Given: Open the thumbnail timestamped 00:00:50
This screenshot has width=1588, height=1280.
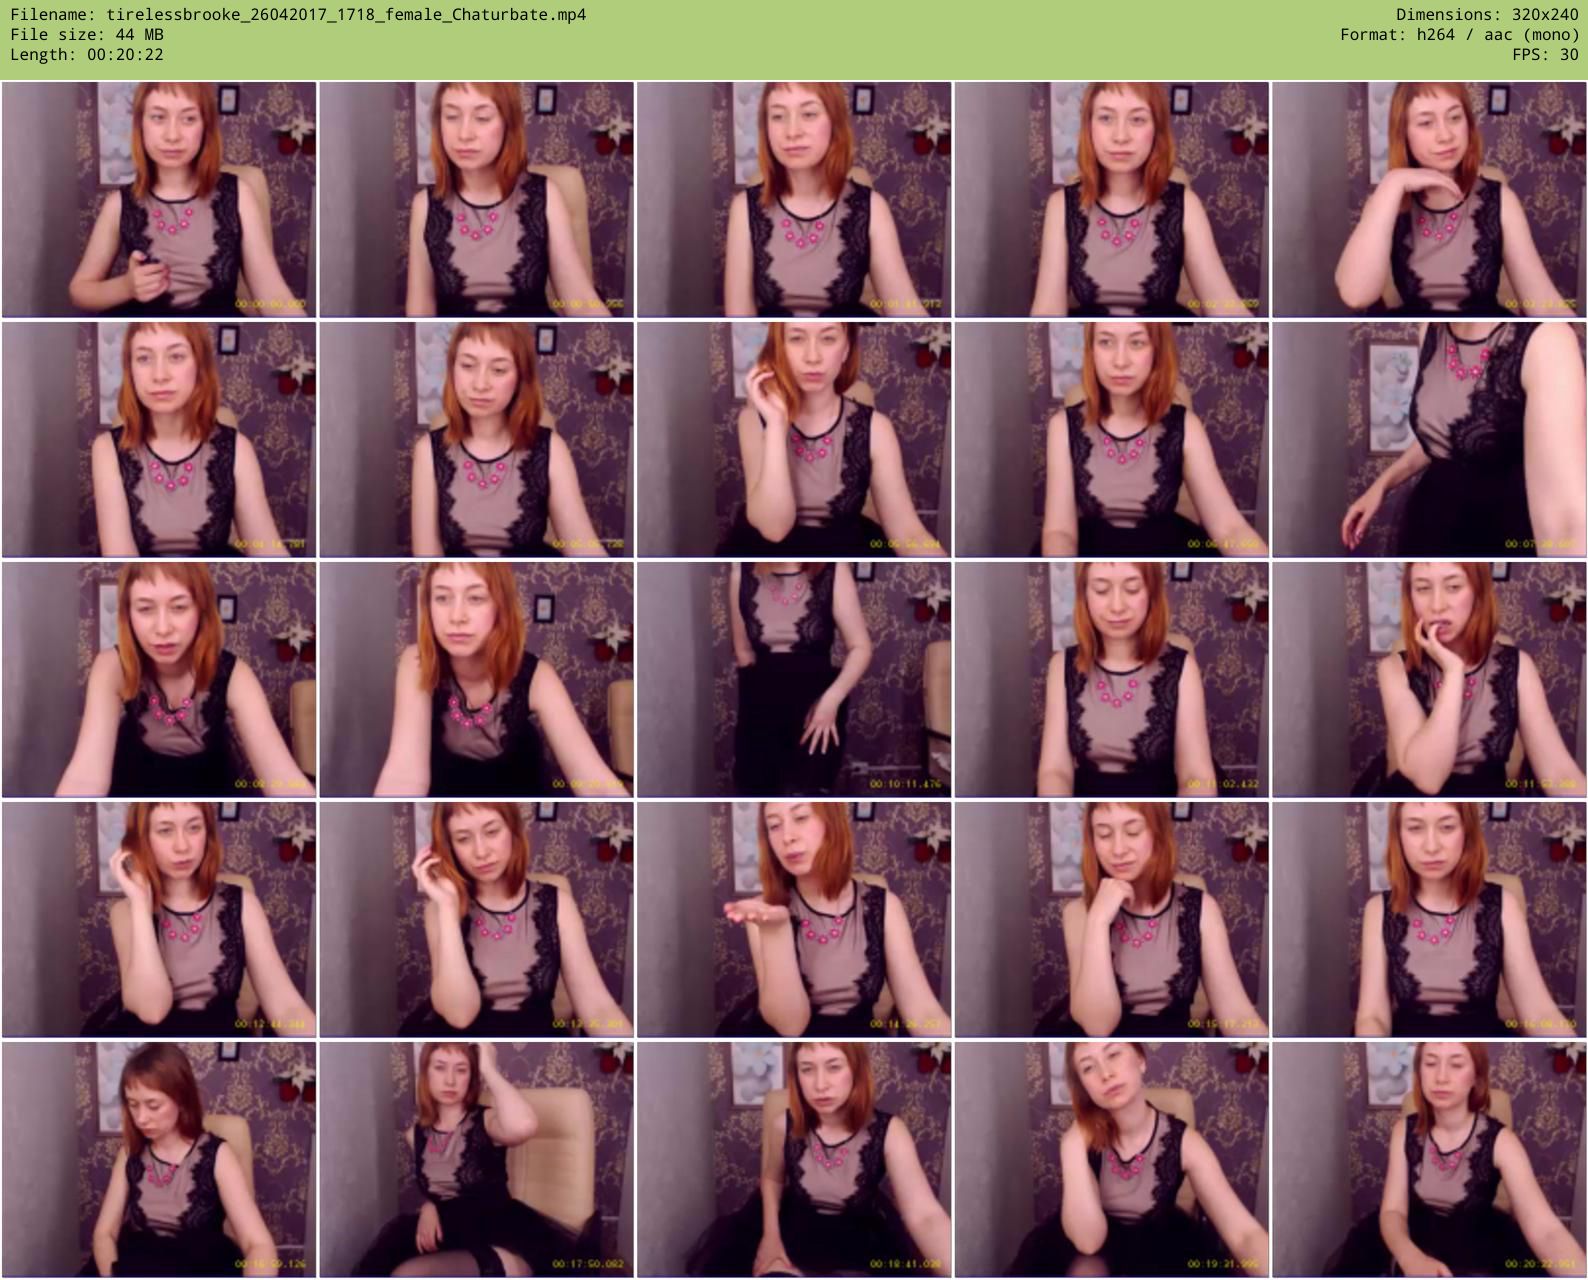Looking at the screenshot, I should (476, 200).
